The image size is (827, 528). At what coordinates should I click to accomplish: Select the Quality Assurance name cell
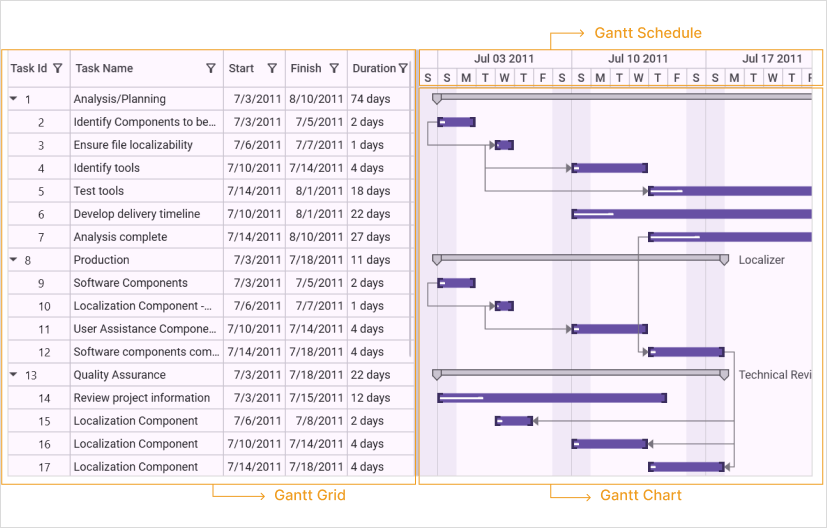click(x=147, y=375)
